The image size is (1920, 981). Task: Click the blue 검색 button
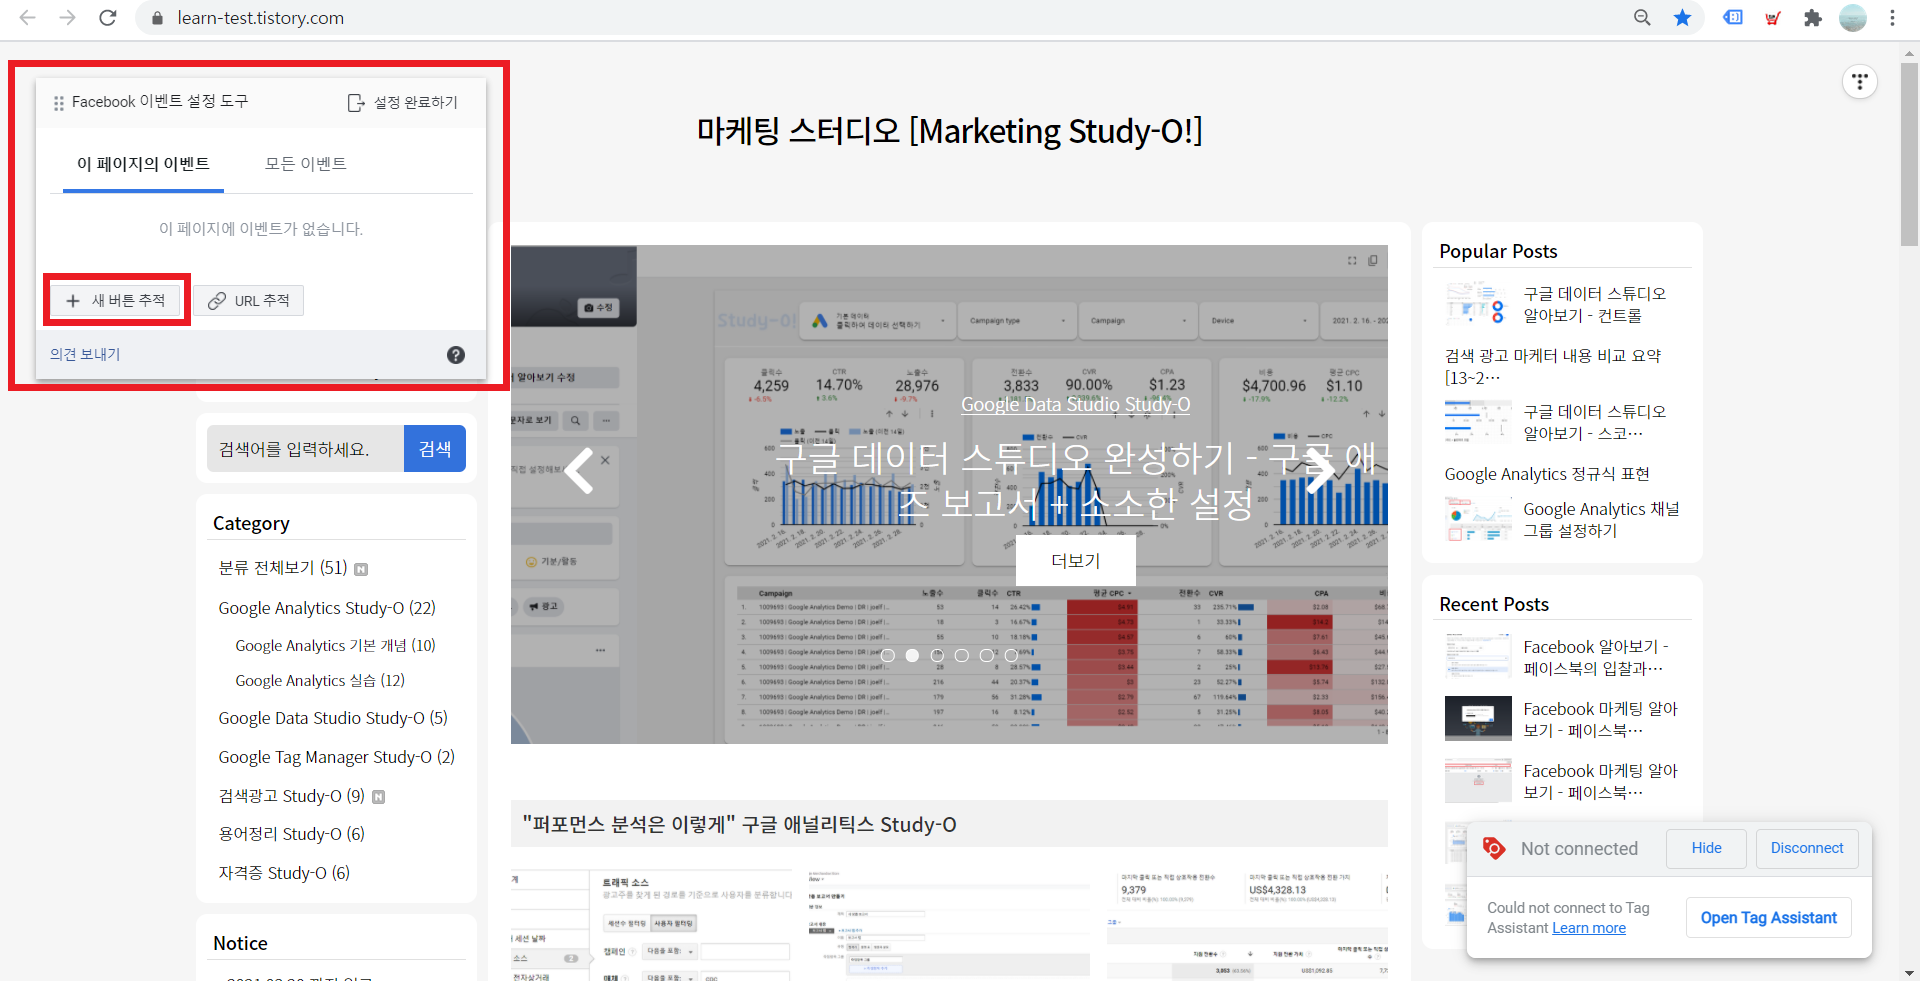coord(435,449)
